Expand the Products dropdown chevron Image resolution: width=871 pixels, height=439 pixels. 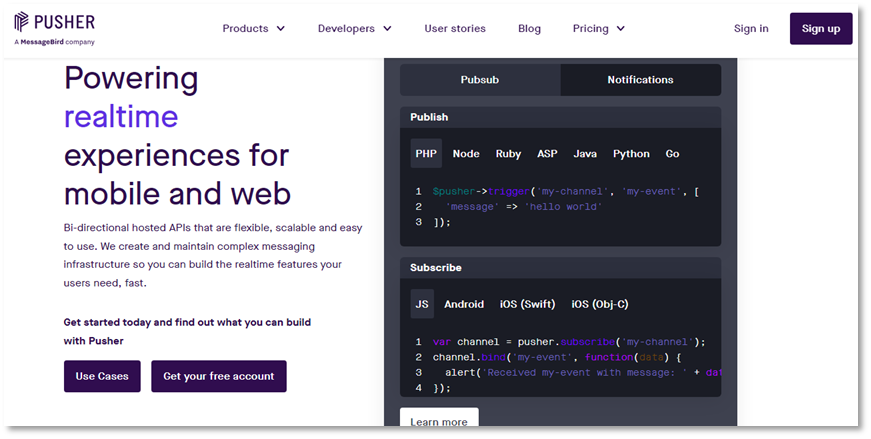(x=281, y=28)
